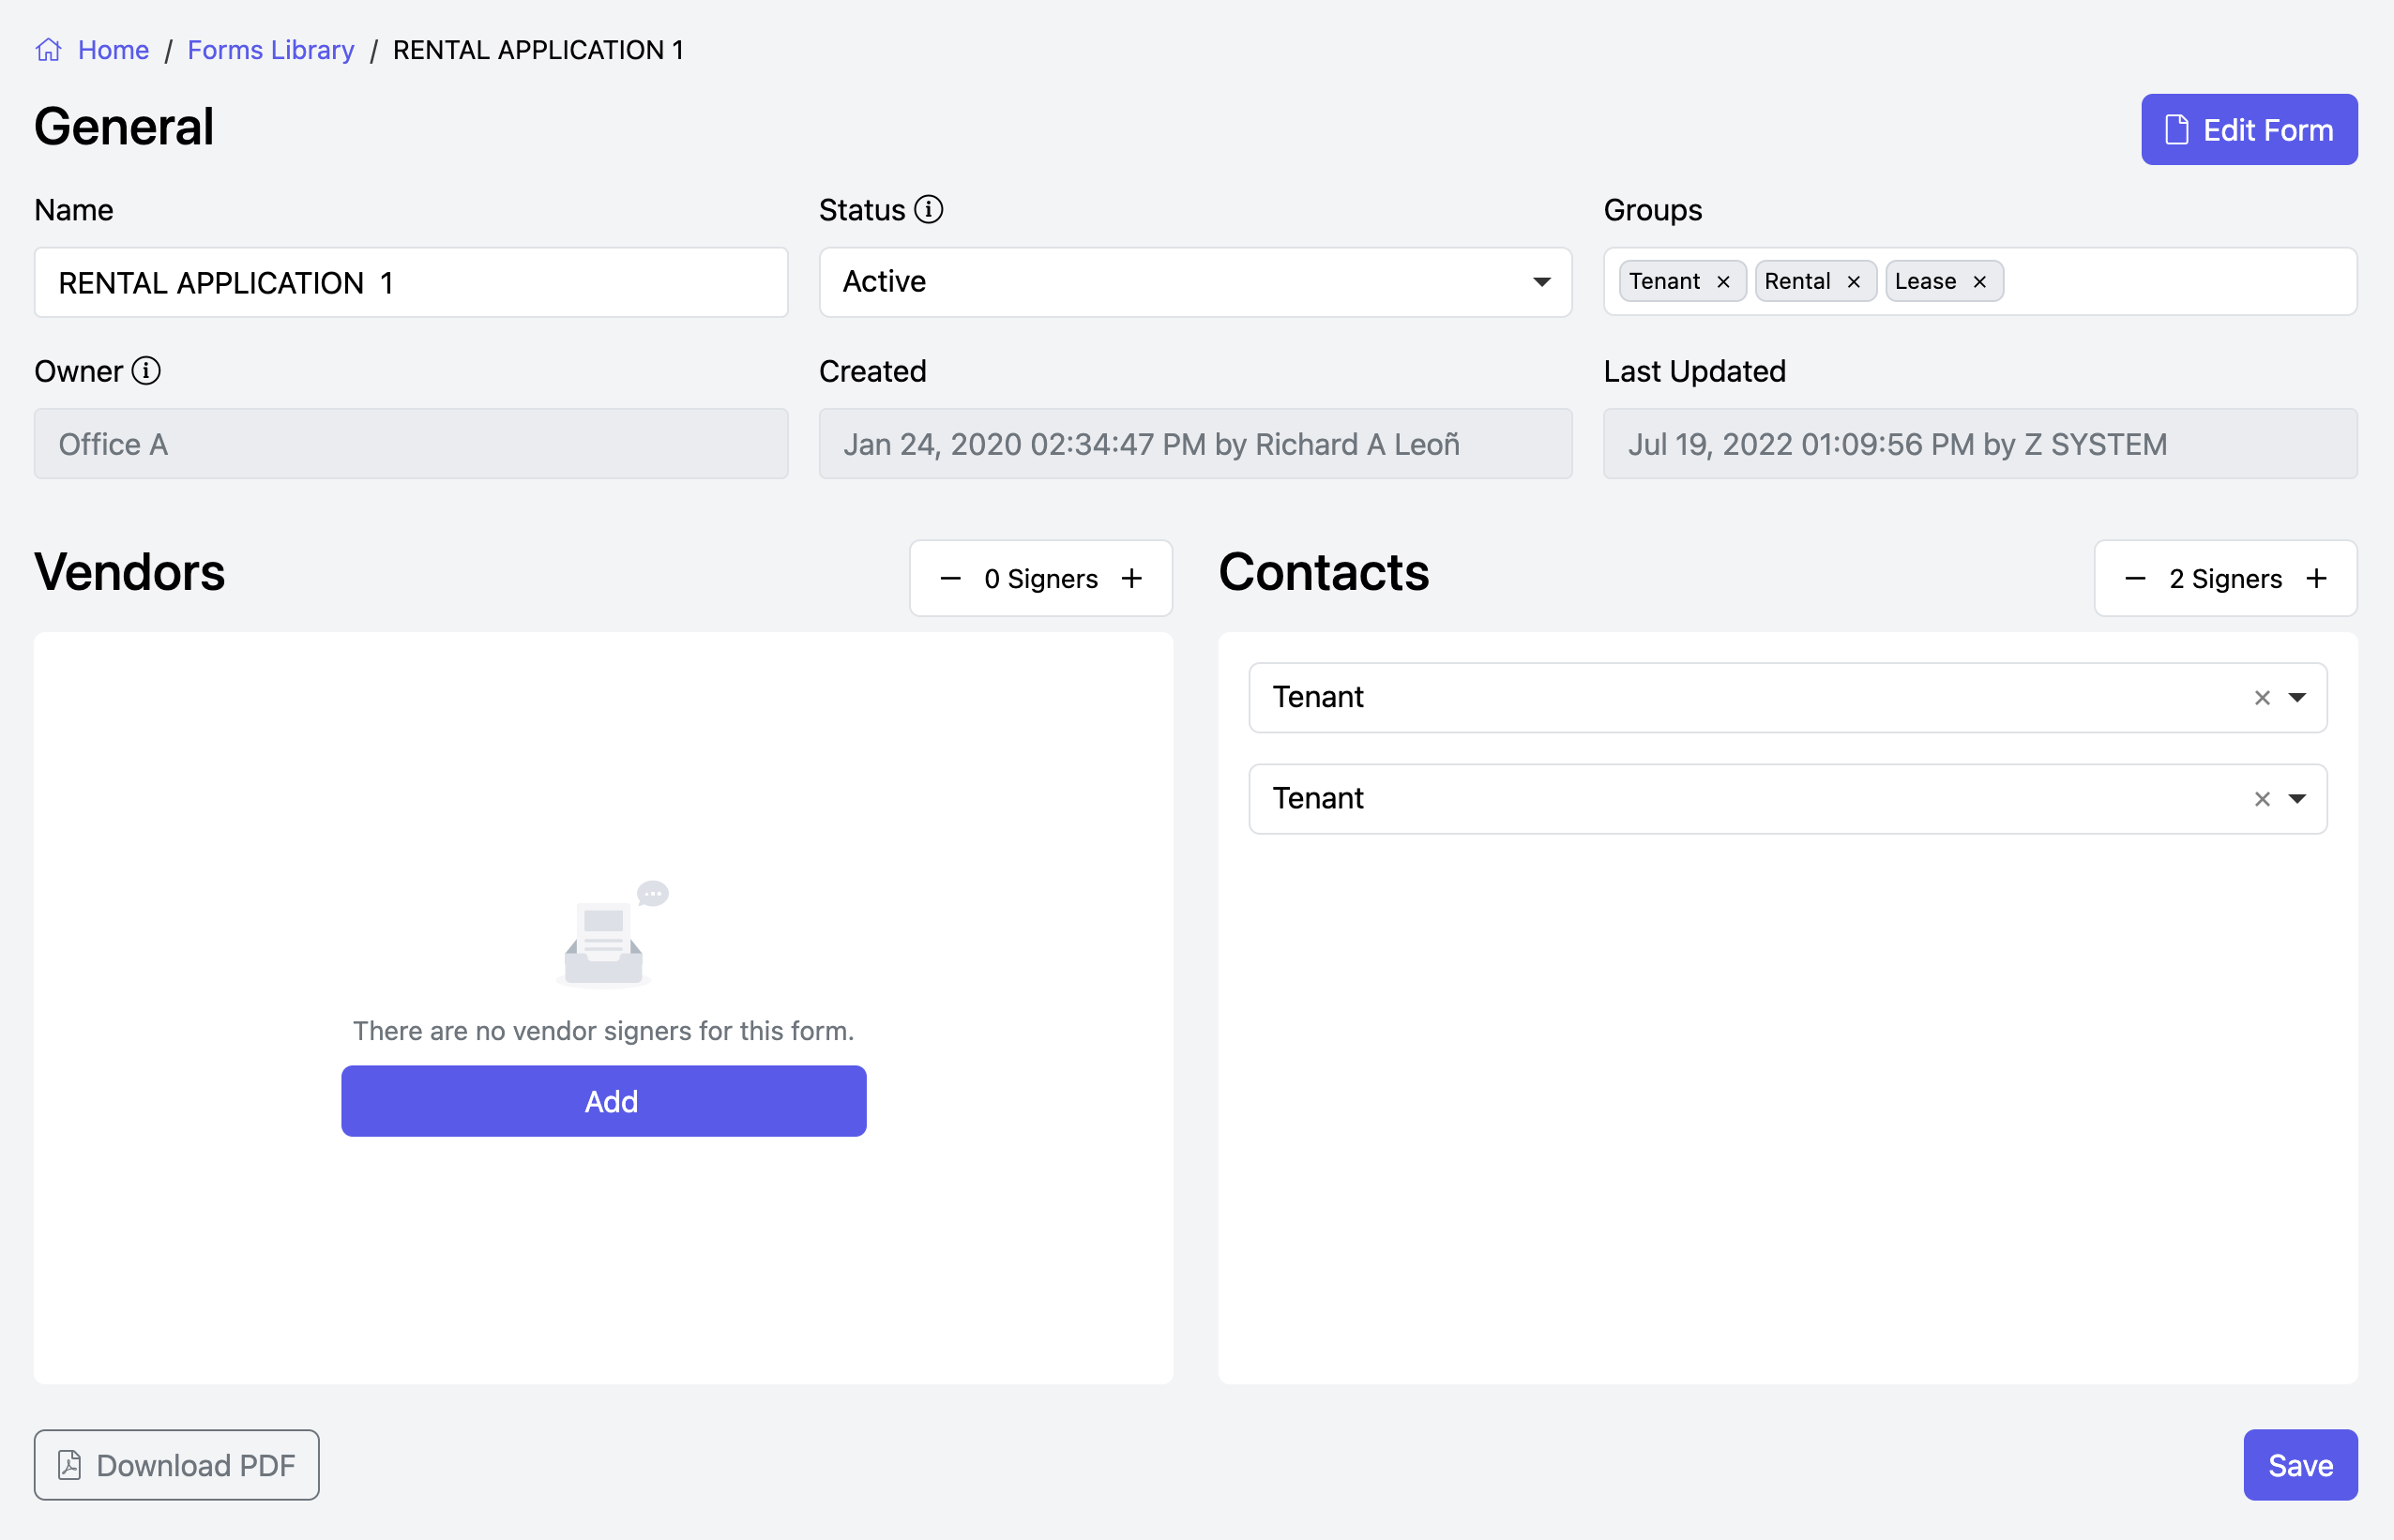Decrease the Vendors signers count
Viewport: 2394px width, 1540px height.
[950, 579]
